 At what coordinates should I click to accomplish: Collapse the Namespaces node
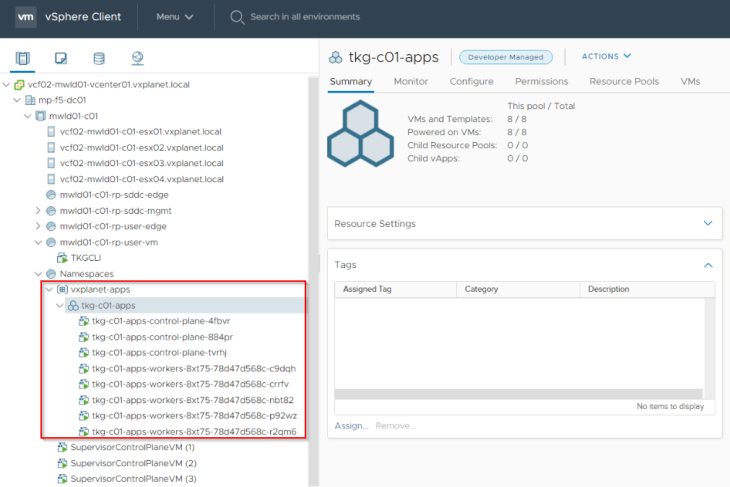tap(38, 274)
